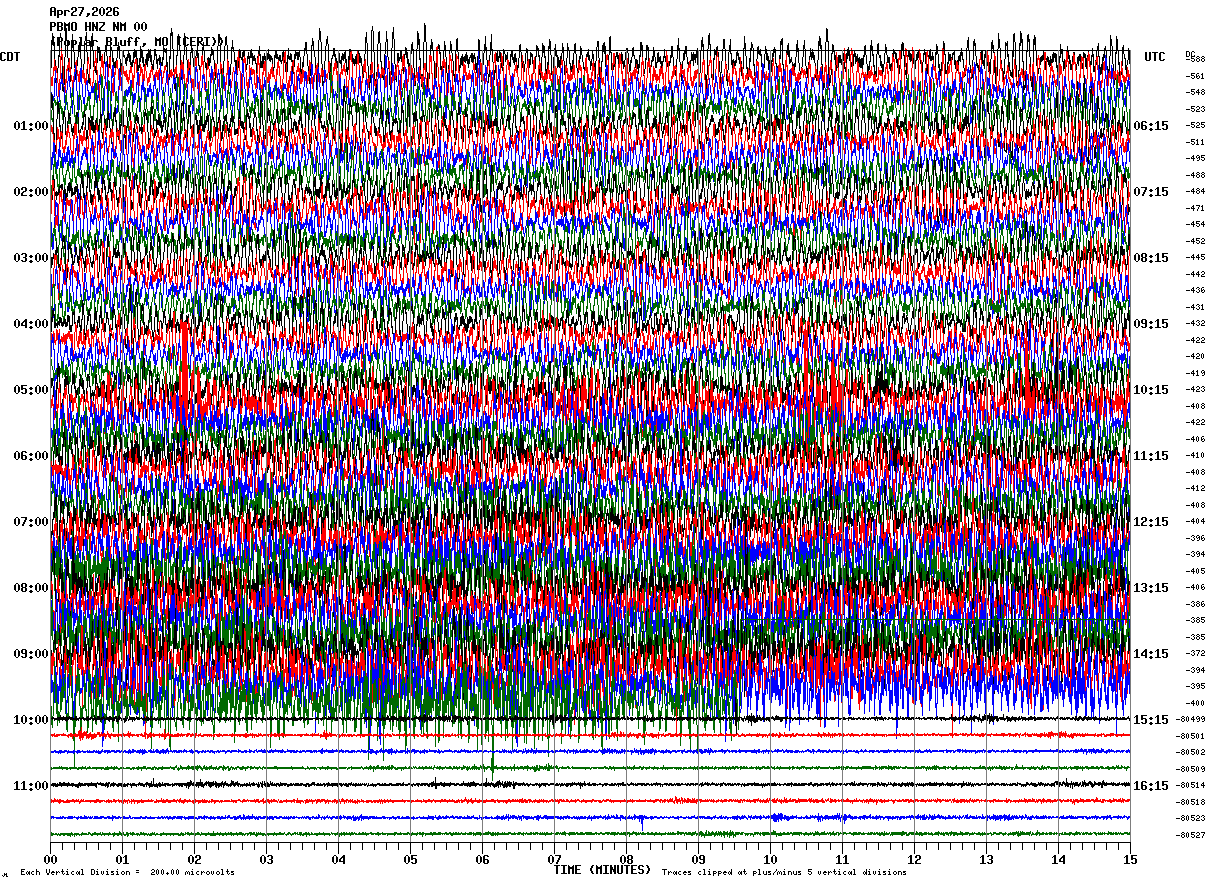Click the 08:15 UTC time label

point(1151,258)
